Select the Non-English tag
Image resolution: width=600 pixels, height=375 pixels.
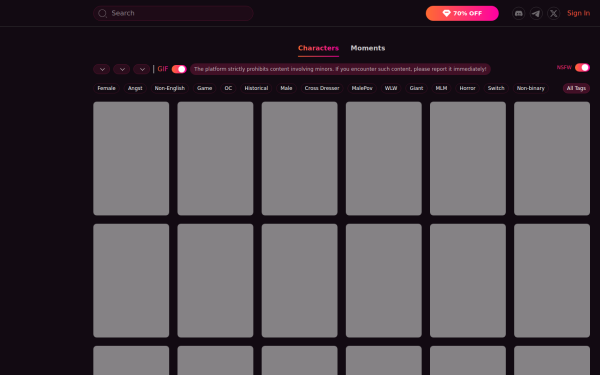tap(170, 88)
